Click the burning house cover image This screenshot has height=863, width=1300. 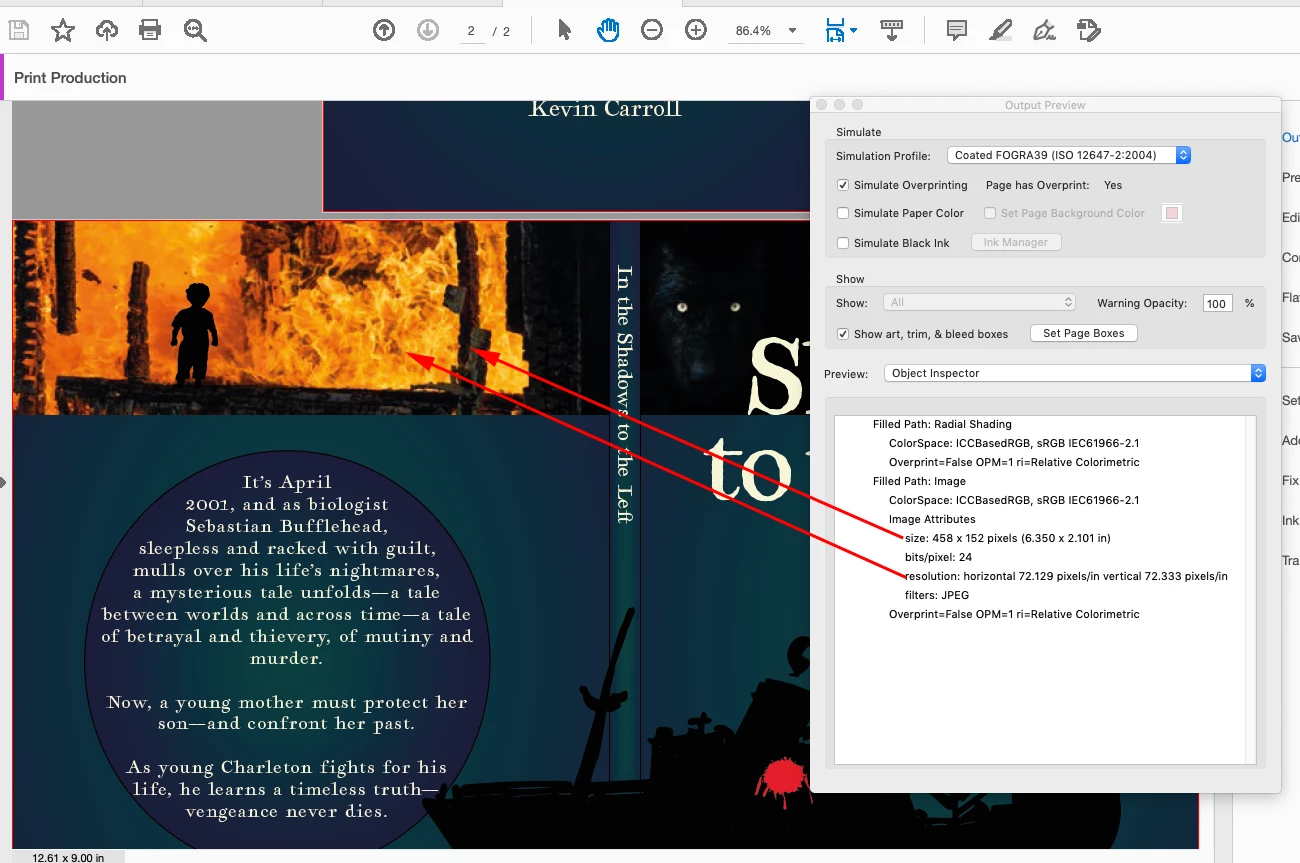pyautogui.click(x=311, y=317)
